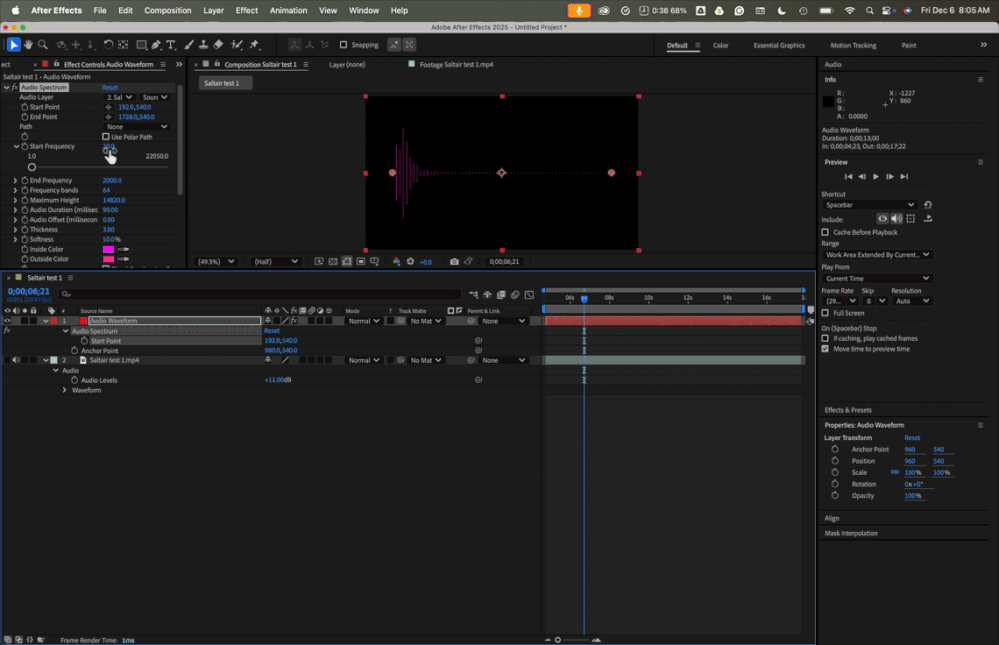This screenshot has width=999, height=645.
Task: Open macOS Spotlight search icon
Action: pos(870,10)
